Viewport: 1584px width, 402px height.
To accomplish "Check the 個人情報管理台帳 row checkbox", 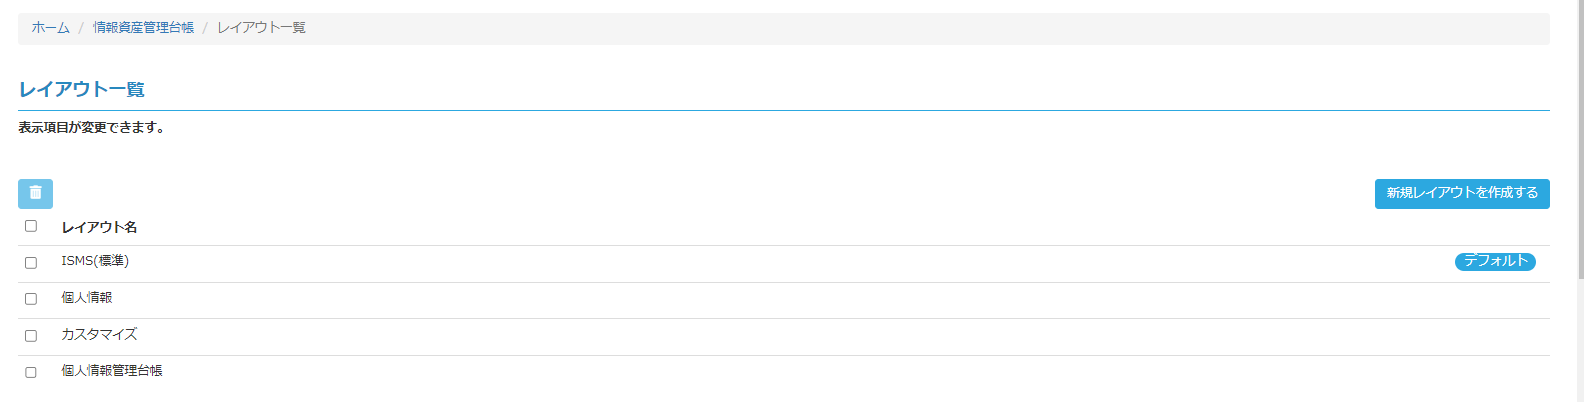I will tap(31, 372).
